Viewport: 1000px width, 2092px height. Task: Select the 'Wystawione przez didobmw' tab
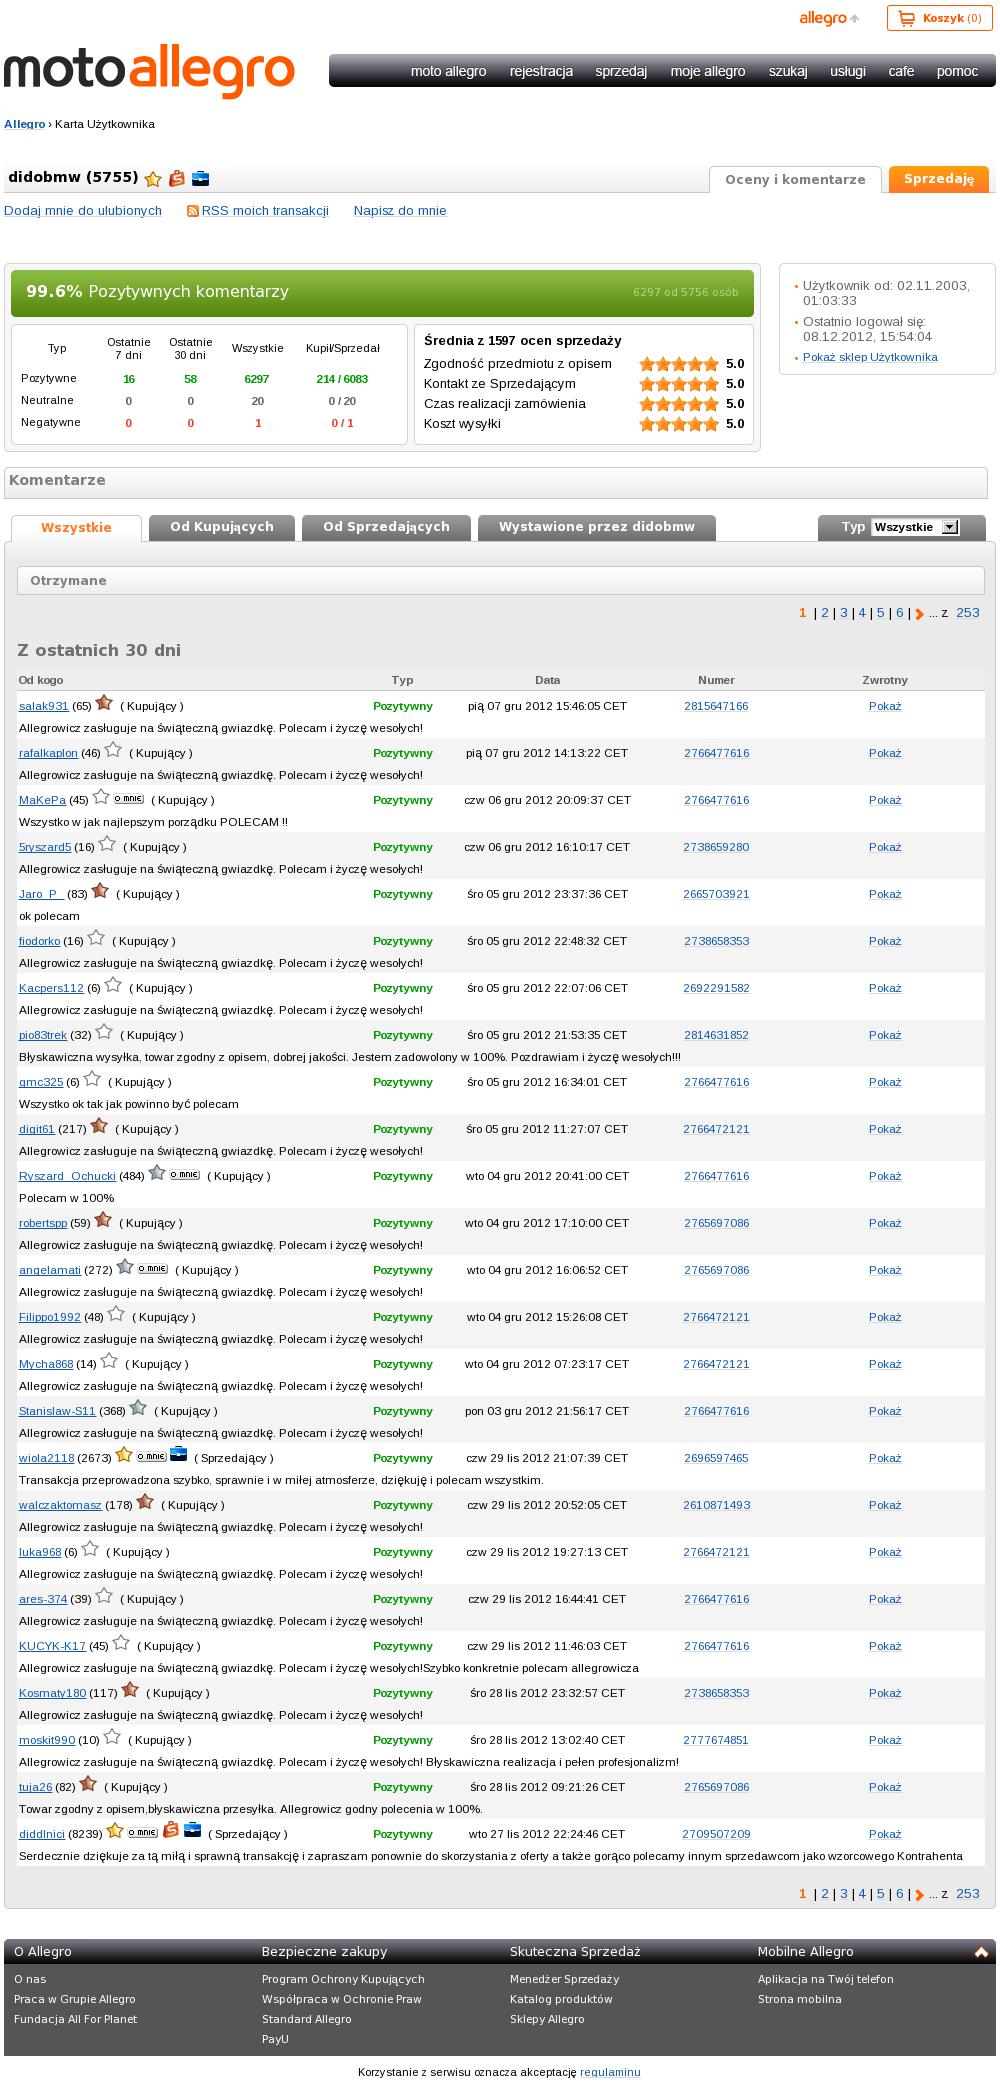597,527
